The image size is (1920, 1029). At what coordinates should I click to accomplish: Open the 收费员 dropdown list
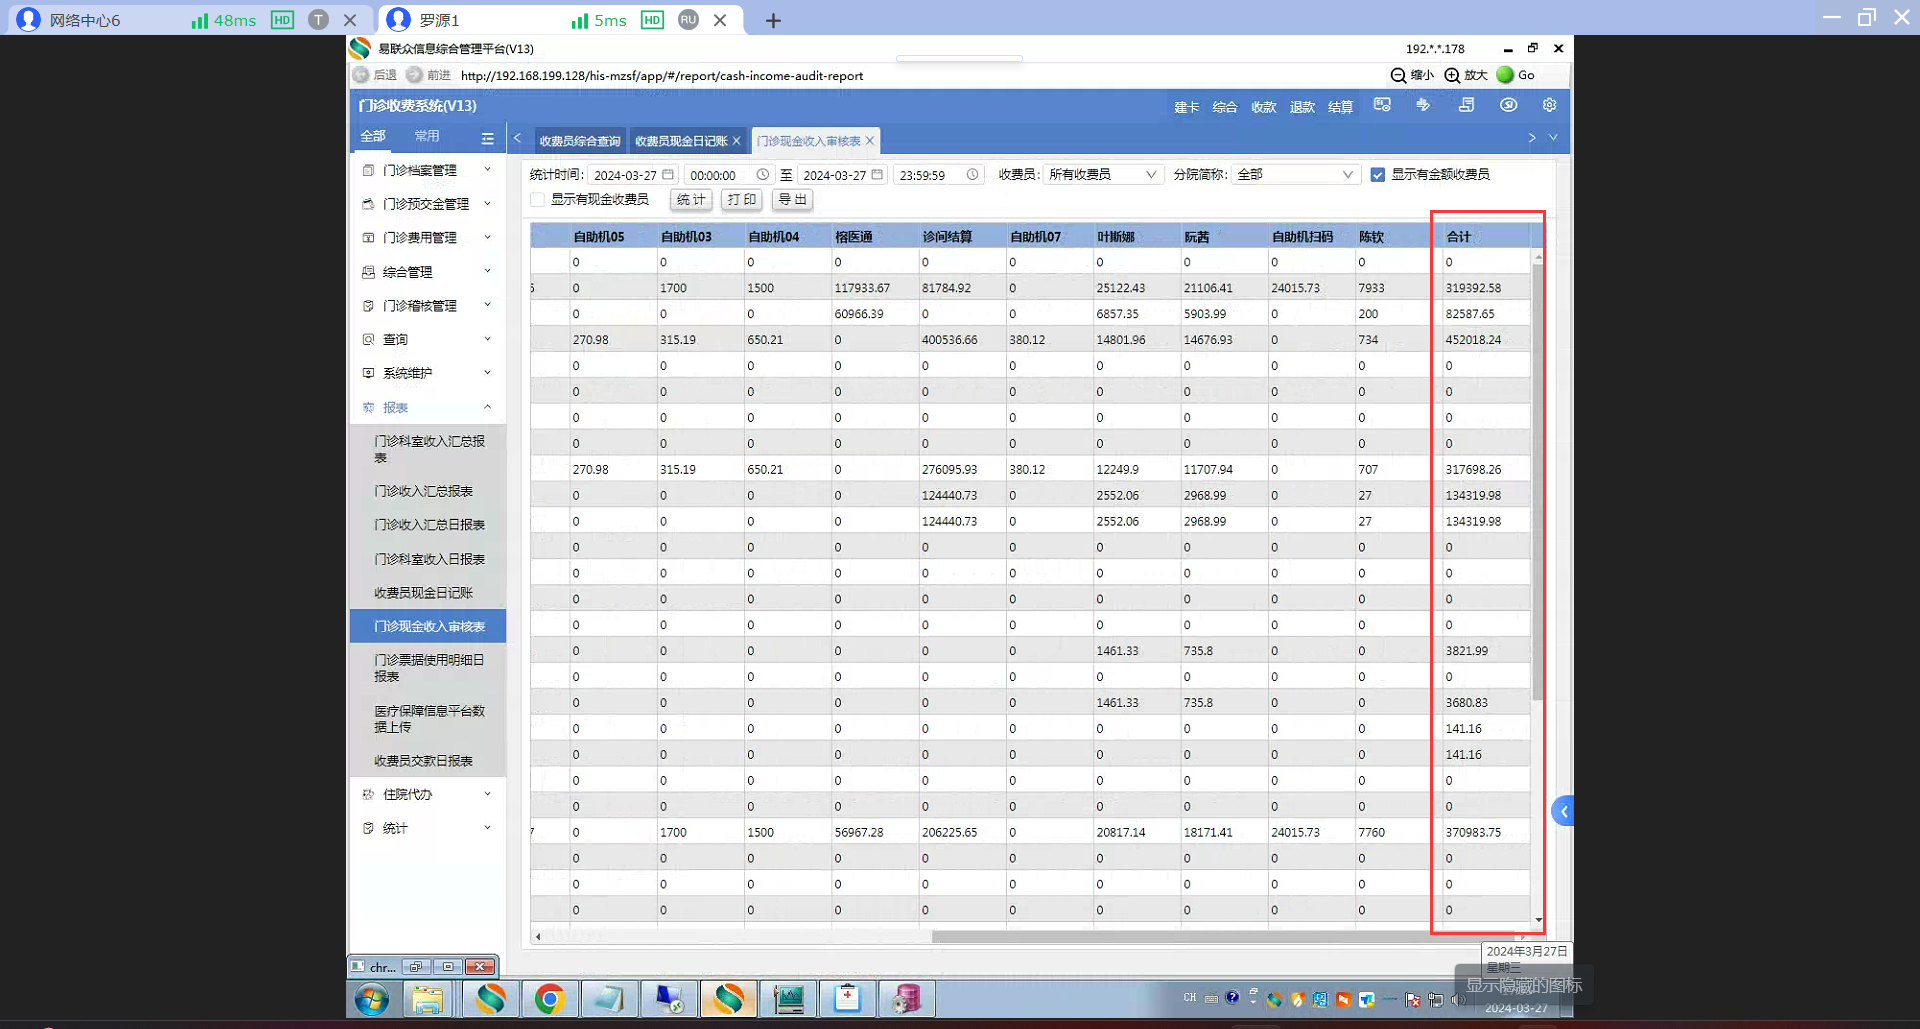(1102, 175)
